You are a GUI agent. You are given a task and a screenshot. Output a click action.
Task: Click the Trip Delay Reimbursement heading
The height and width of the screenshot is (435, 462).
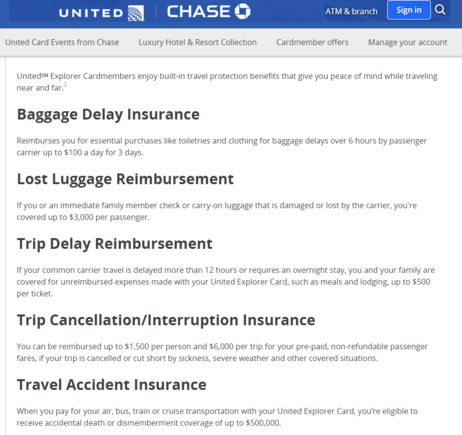(x=115, y=244)
